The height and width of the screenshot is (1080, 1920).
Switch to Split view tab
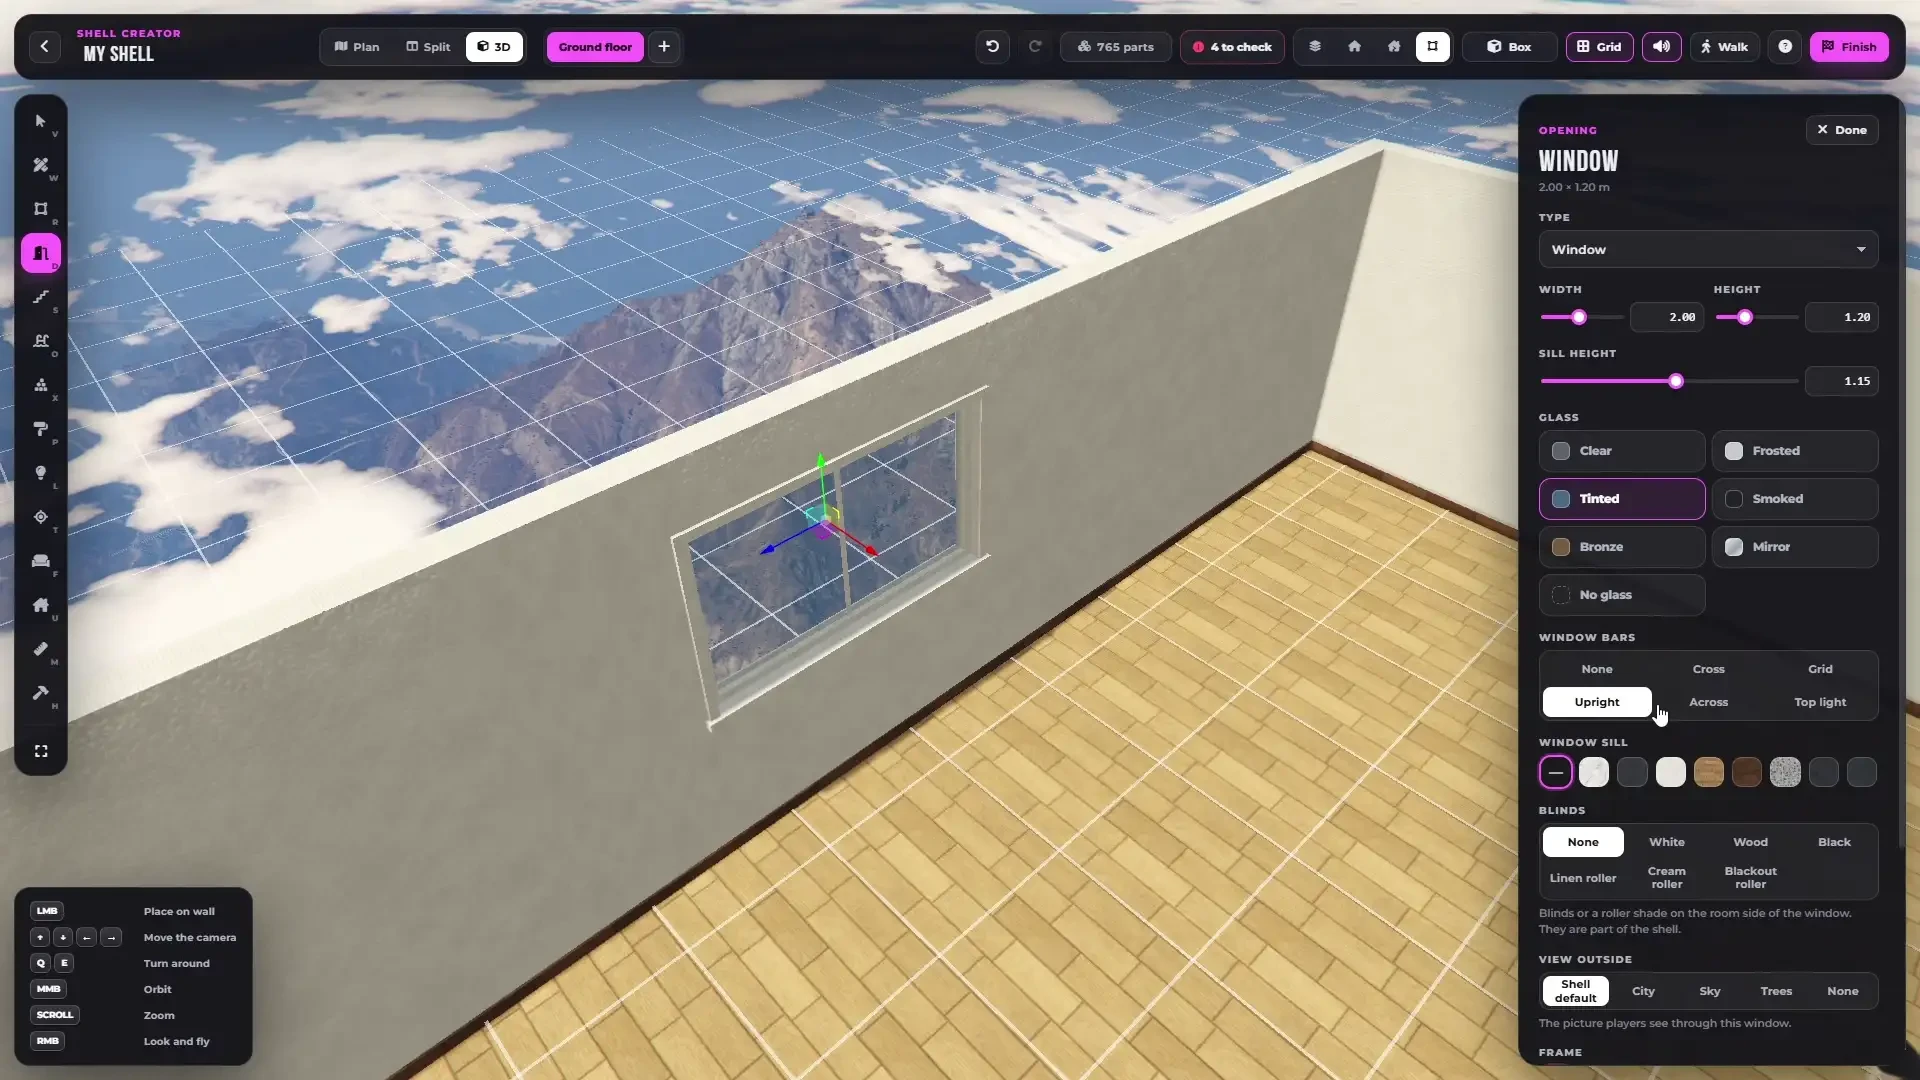(x=428, y=47)
